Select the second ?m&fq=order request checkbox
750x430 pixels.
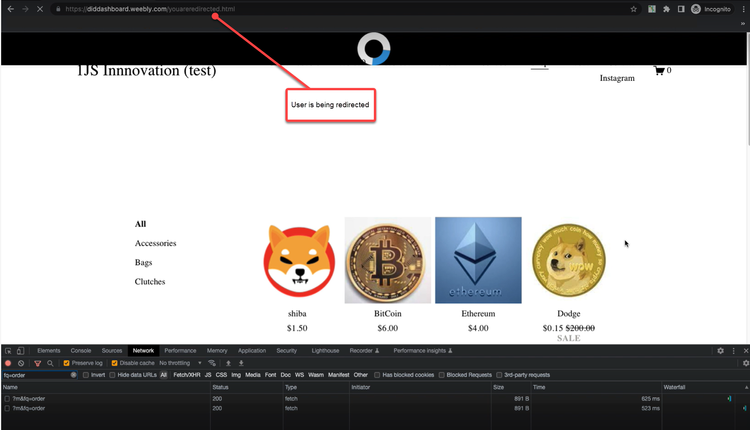[7, 408]
